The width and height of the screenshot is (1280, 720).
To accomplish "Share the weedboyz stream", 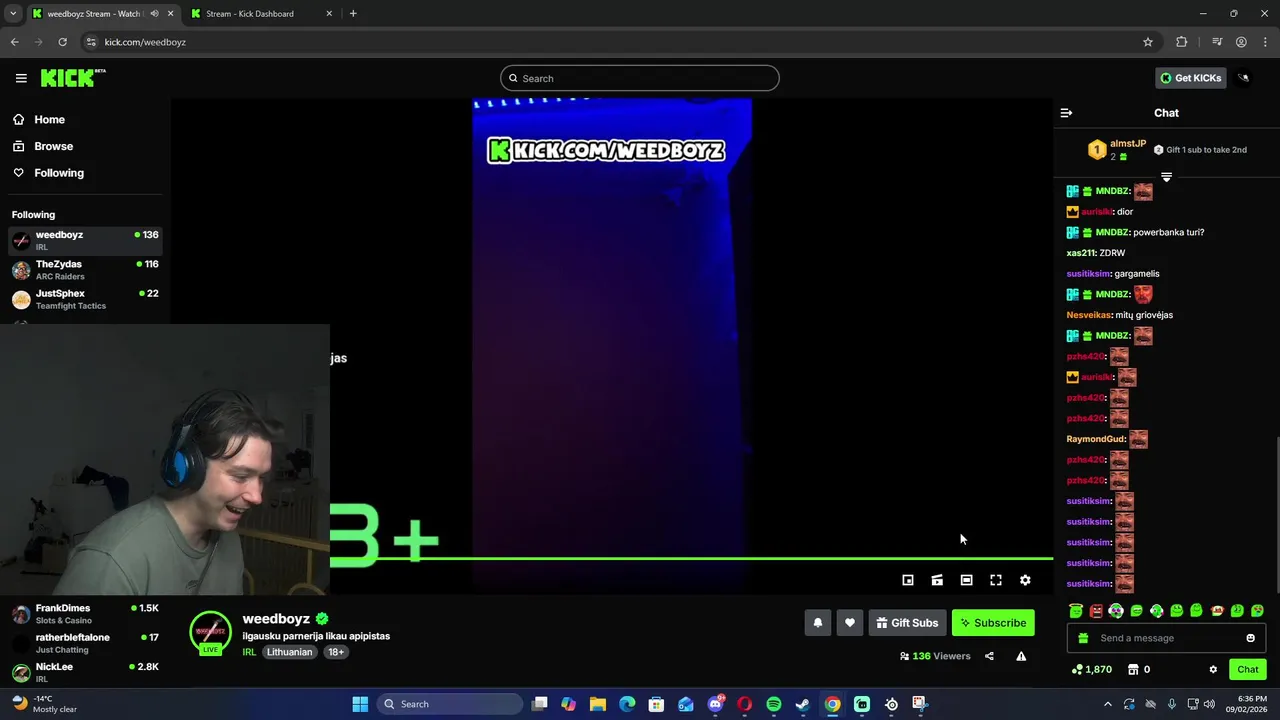I will [989, 656].
